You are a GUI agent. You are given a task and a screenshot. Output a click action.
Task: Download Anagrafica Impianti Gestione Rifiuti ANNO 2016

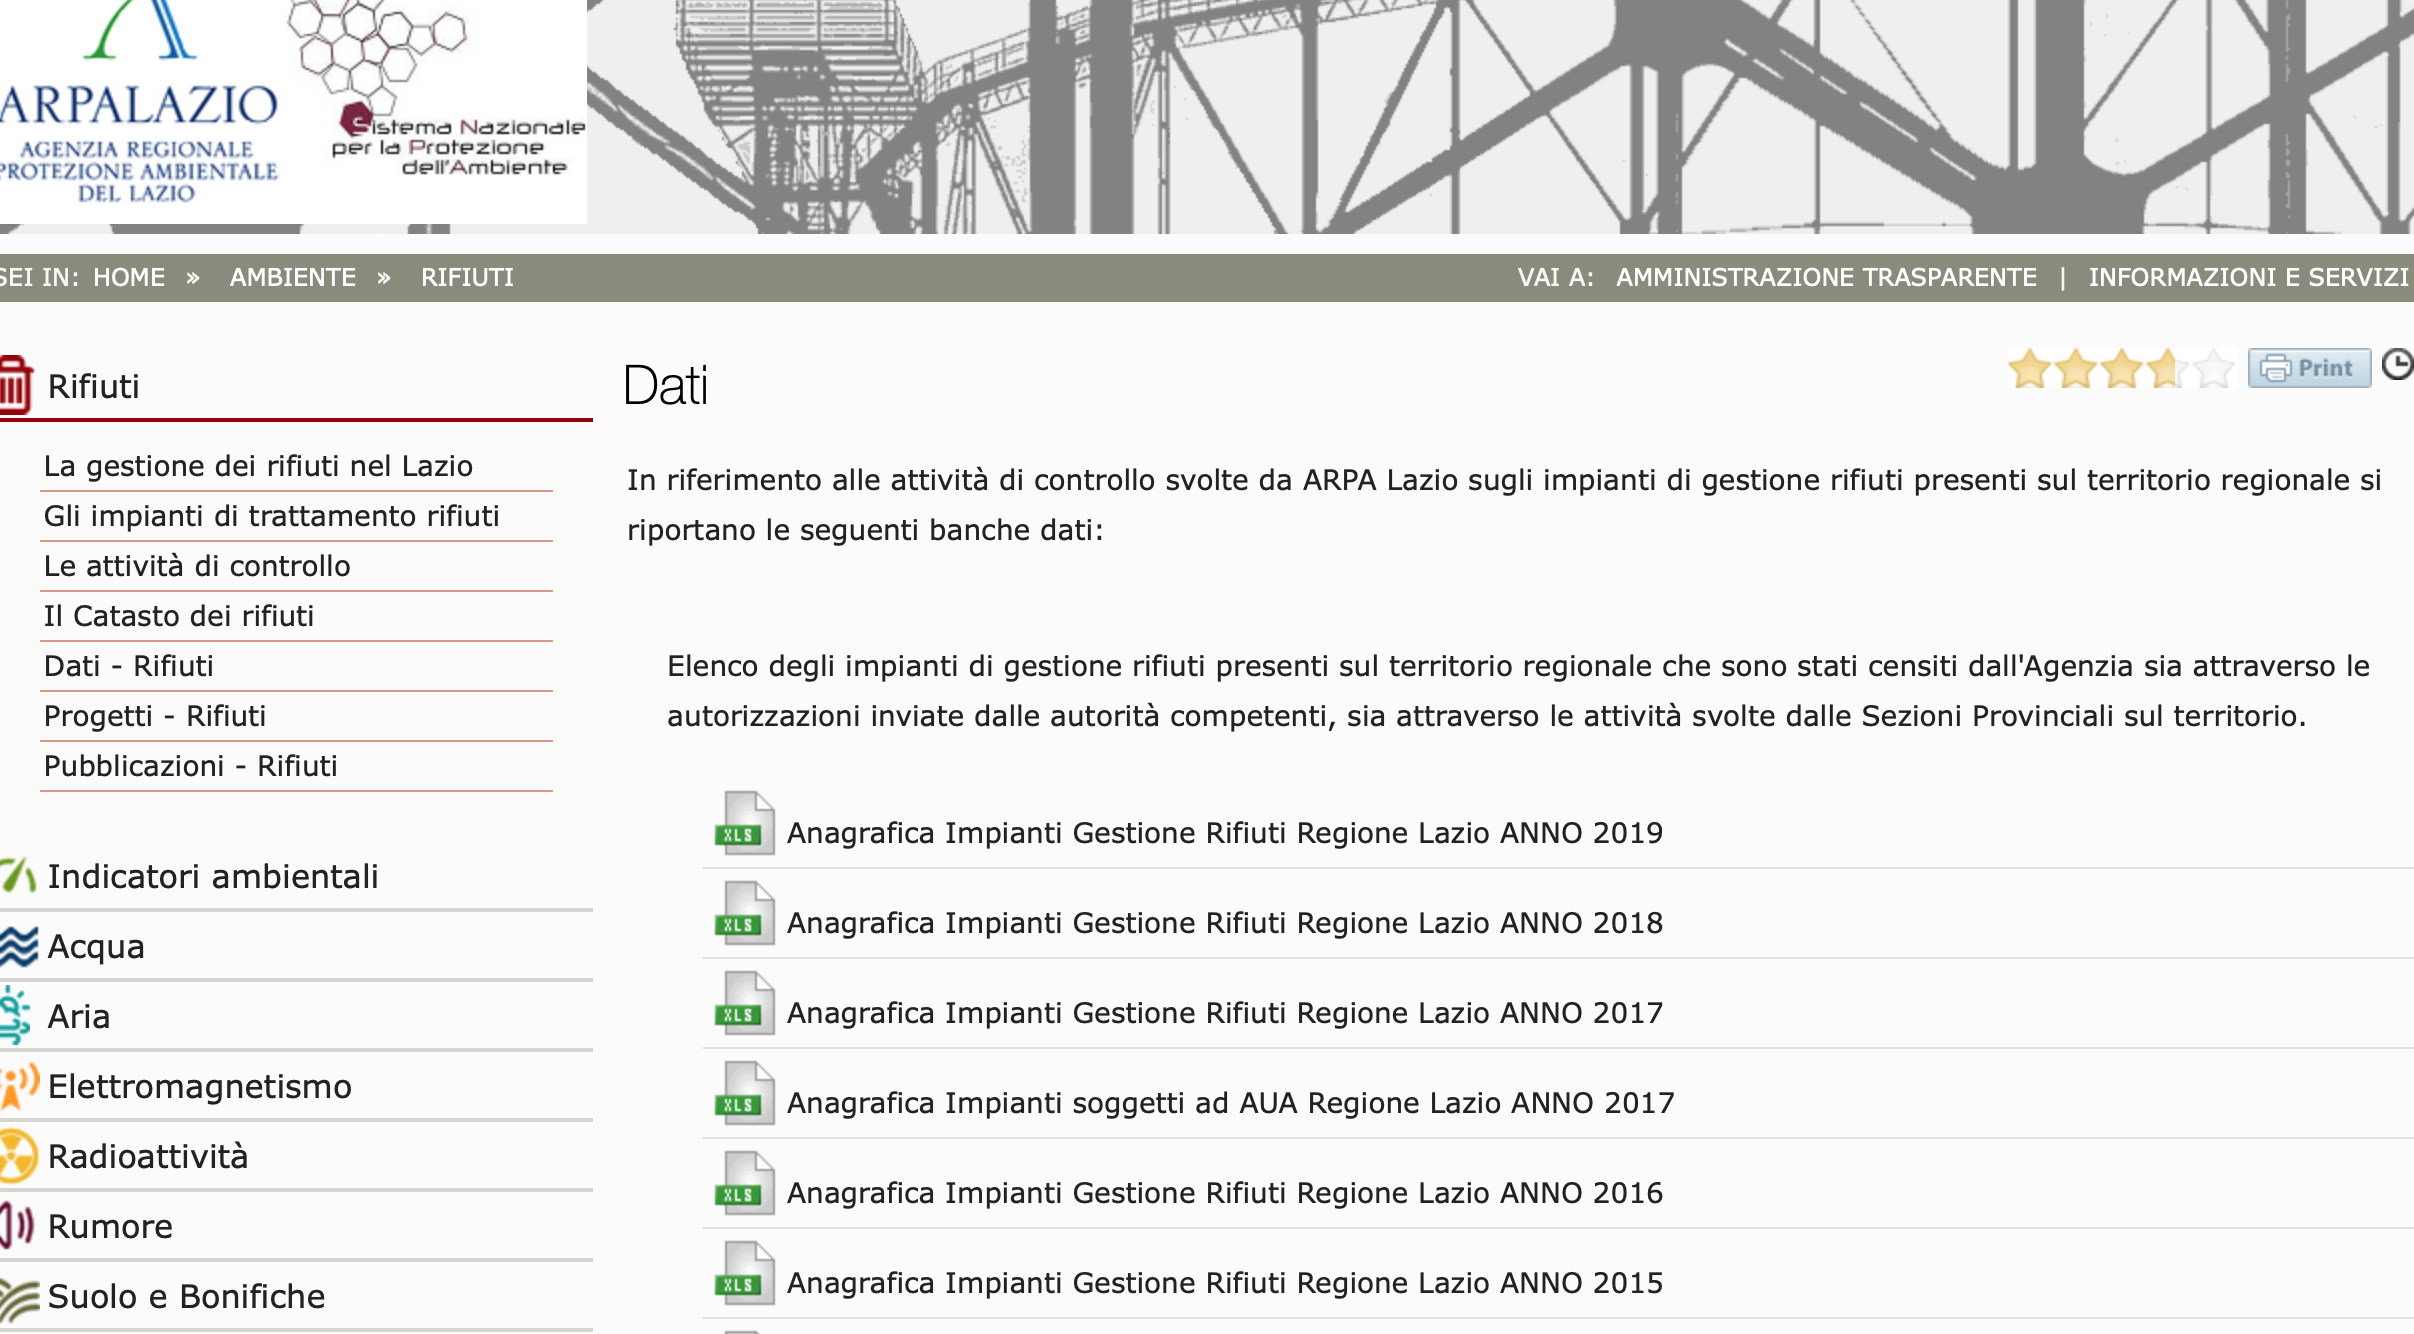[1225, 1193]
